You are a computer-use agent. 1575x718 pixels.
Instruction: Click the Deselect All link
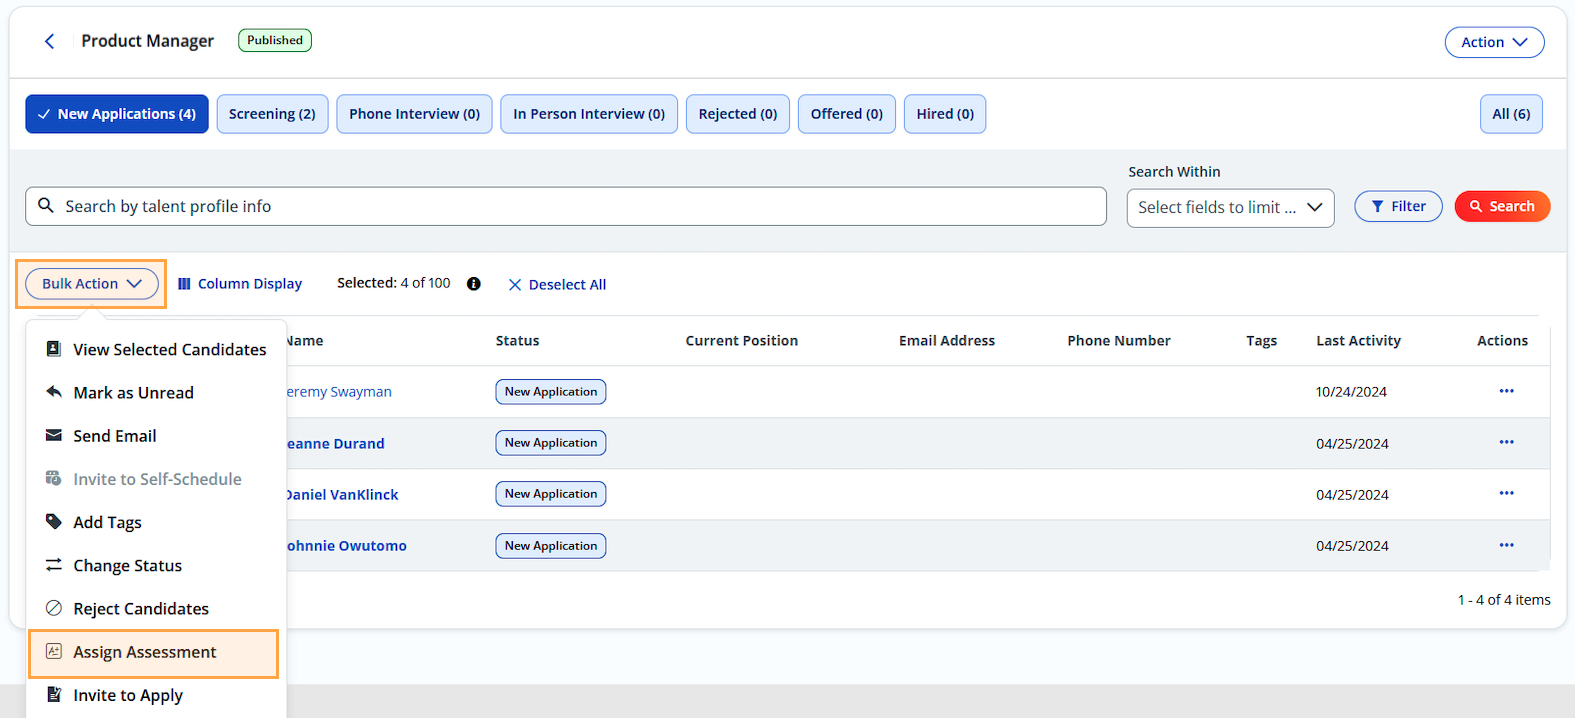[x=557, y=285]
